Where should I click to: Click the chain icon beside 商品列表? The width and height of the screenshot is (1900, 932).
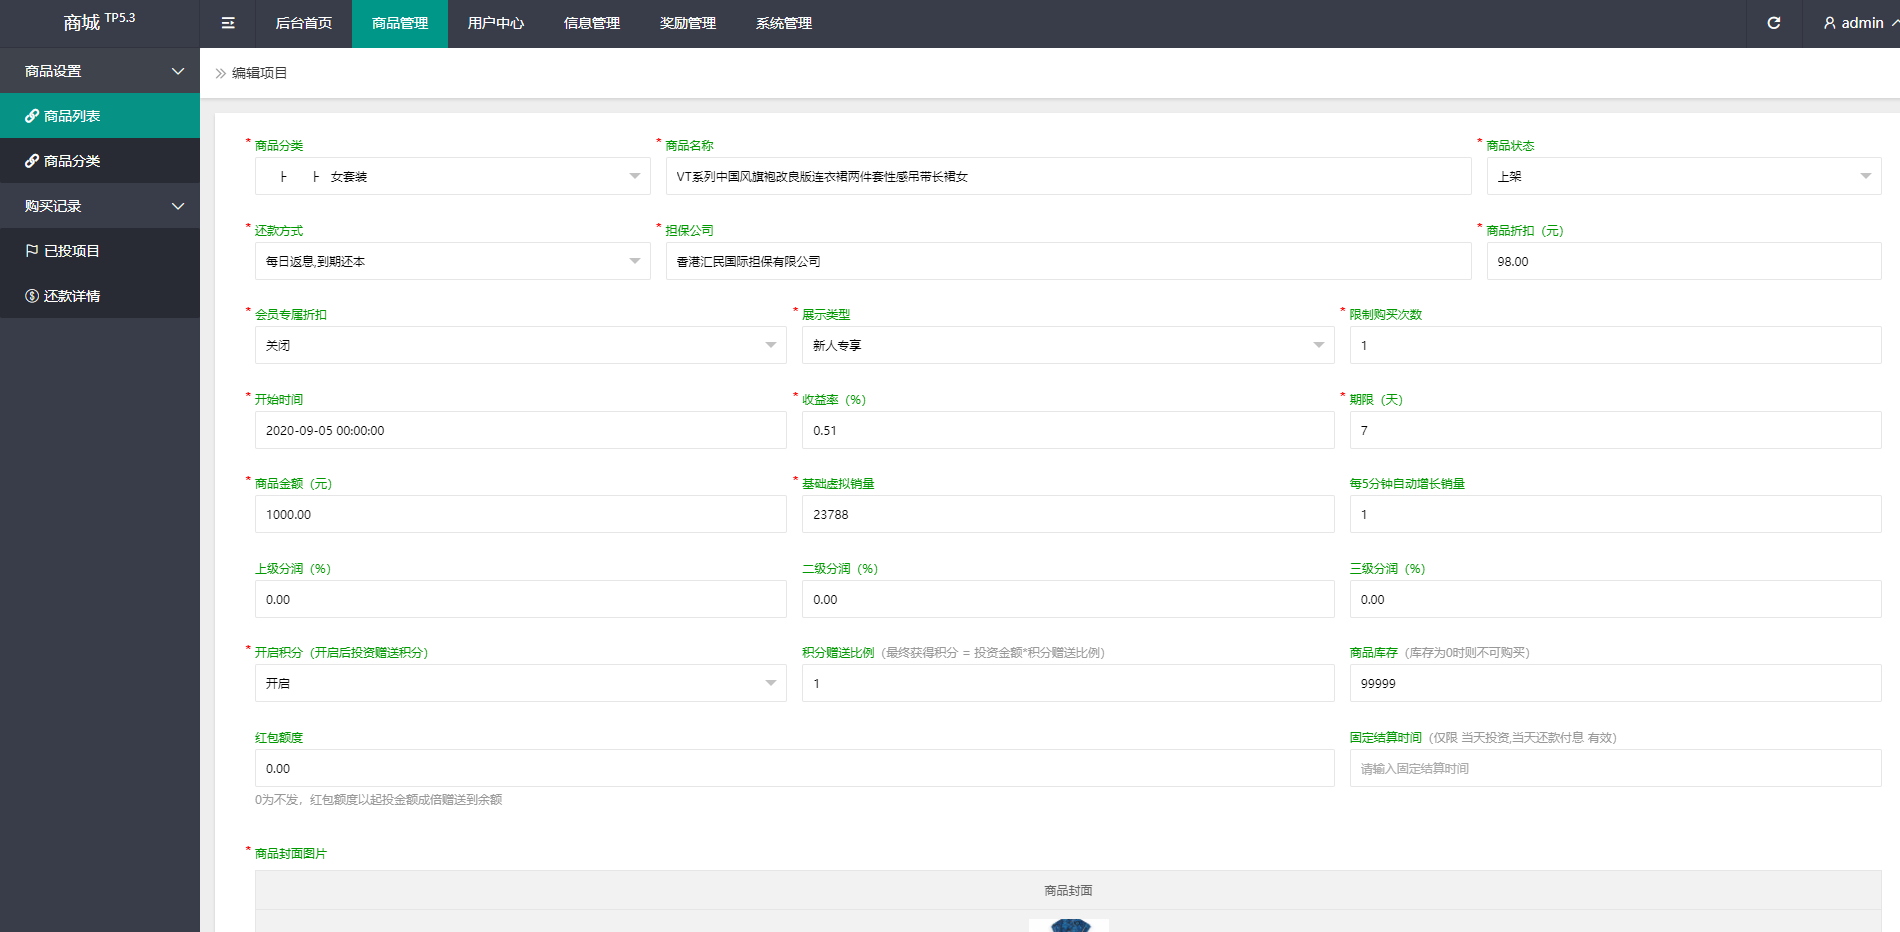(x=30, y=115)
